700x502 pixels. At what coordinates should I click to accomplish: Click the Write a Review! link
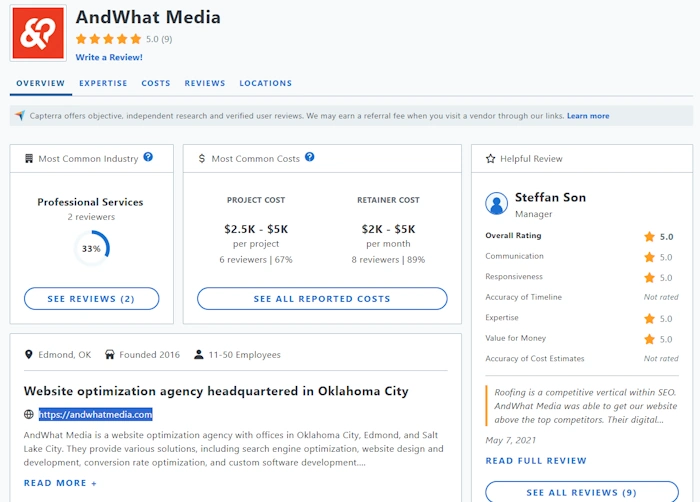coord(109,57)
